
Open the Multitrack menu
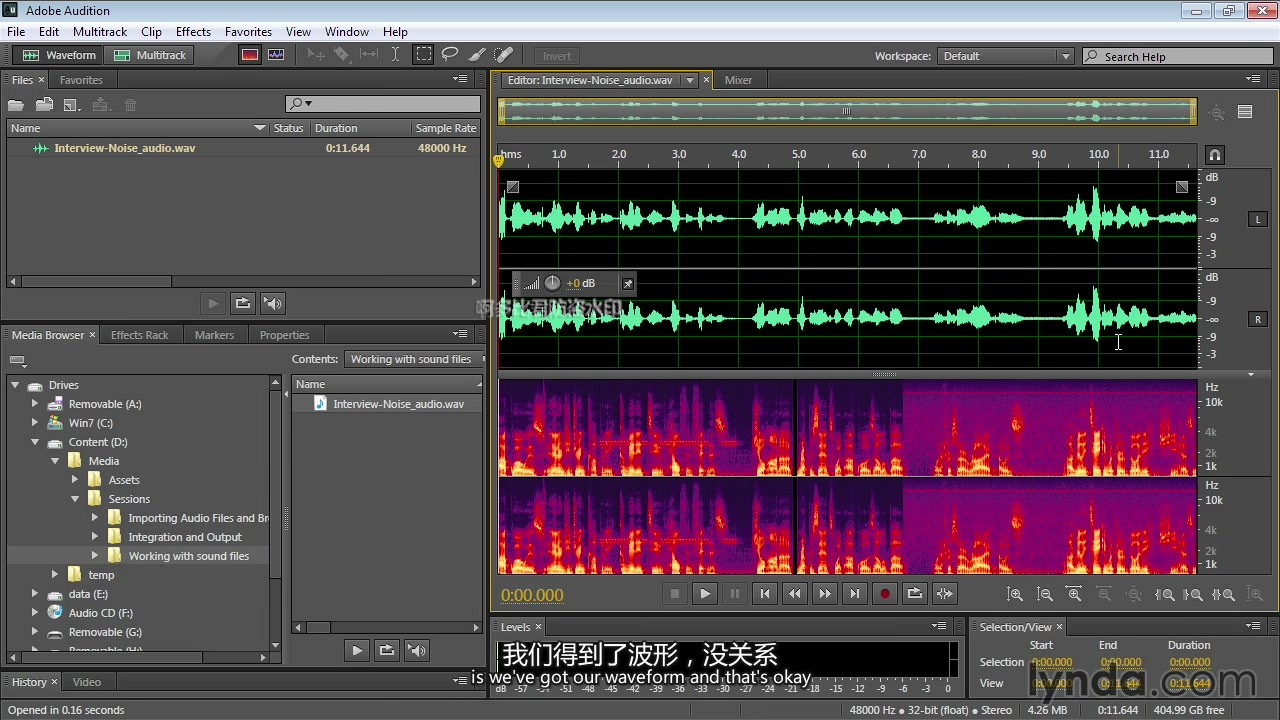[99, 32]
